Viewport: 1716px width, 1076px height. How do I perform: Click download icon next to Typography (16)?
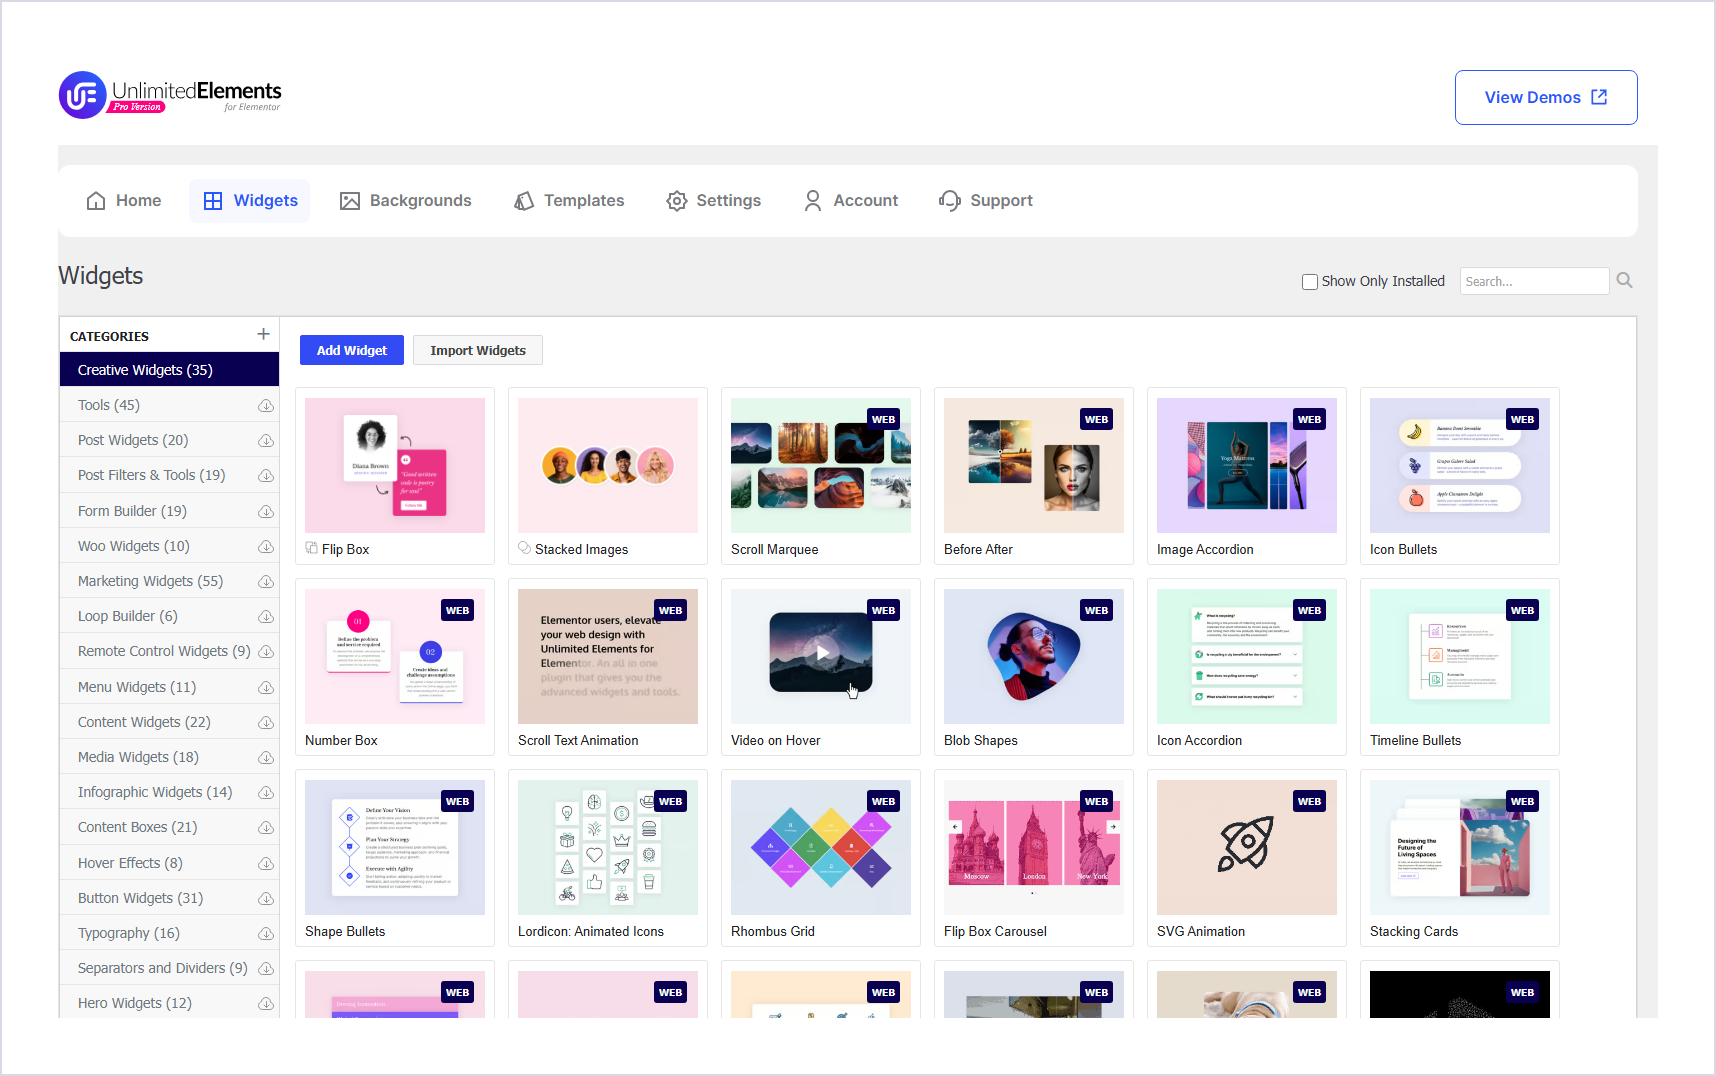pos(266,934)
